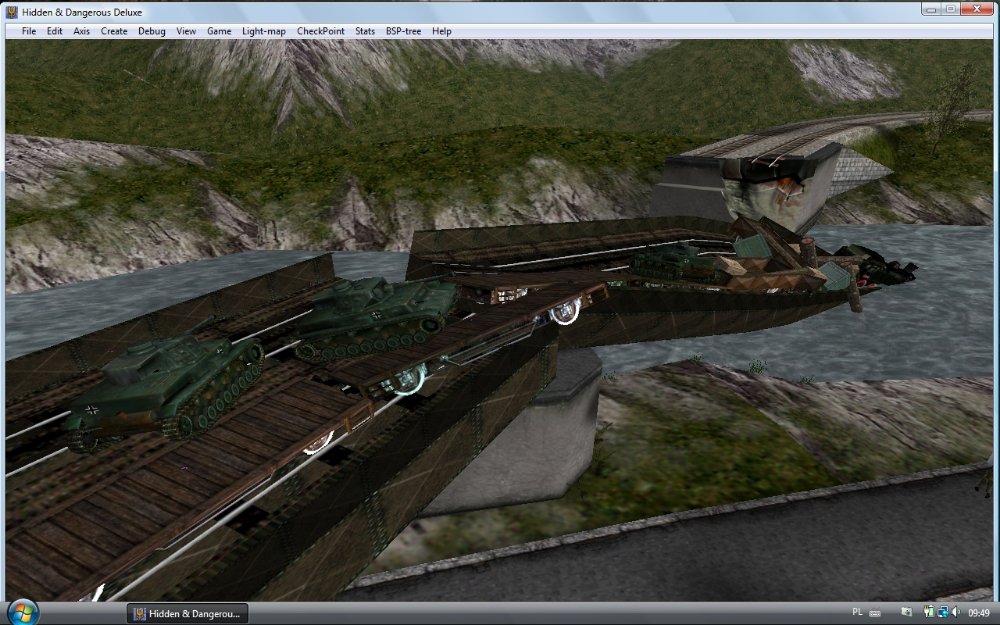Viewport: 1000px width, 625px height.
Task: Open the Debug menu
Action: [152, 31]
